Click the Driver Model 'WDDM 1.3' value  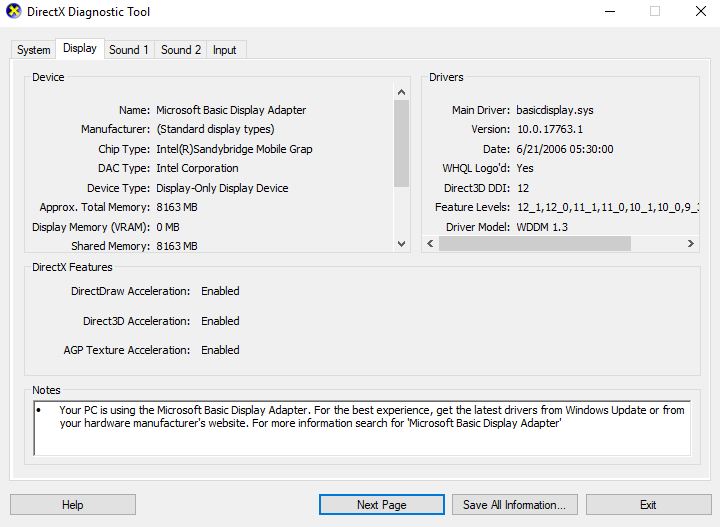pyautogui.click(x=542, y=227)
